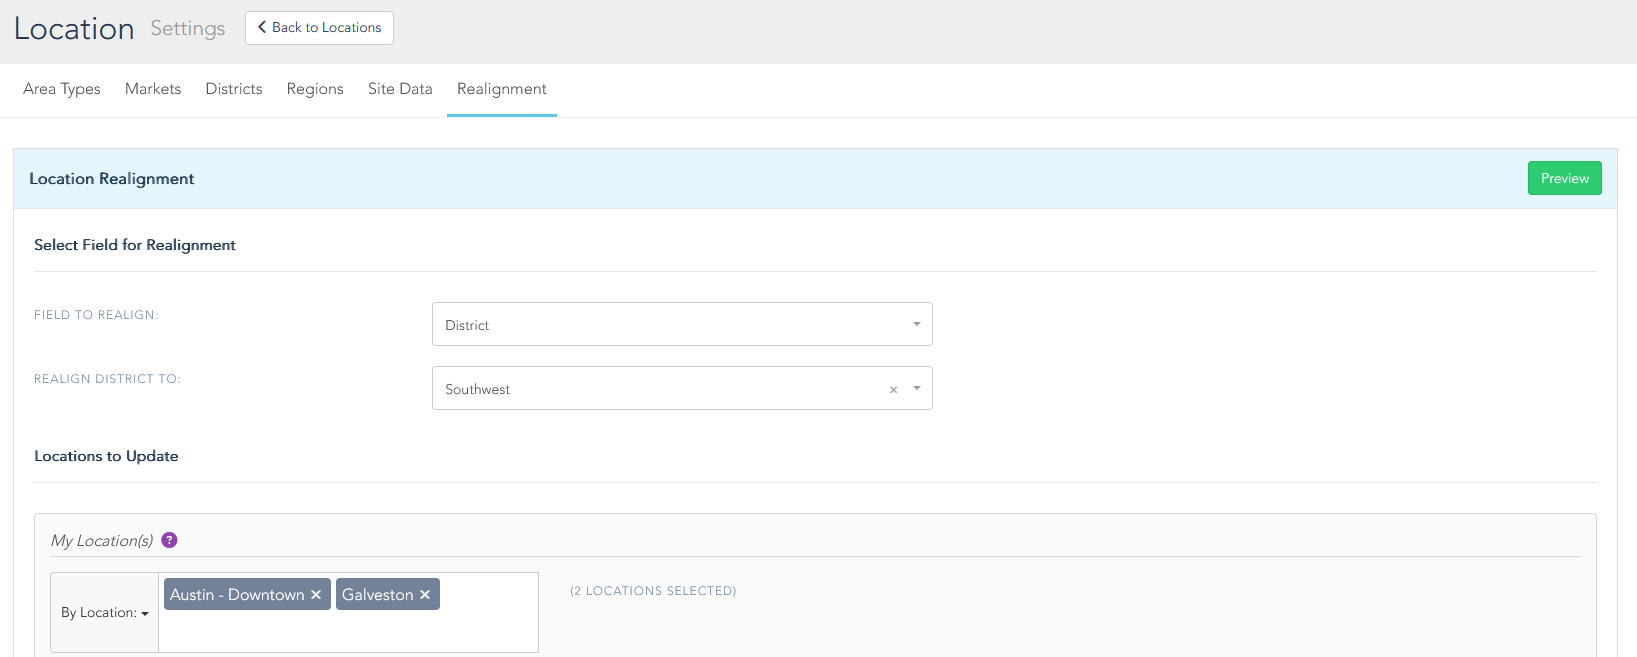The width and height of the screenshot is (1637, 657).
Task: Expand the Field to Realign dropdown arrow
Action: pos(916,324)
